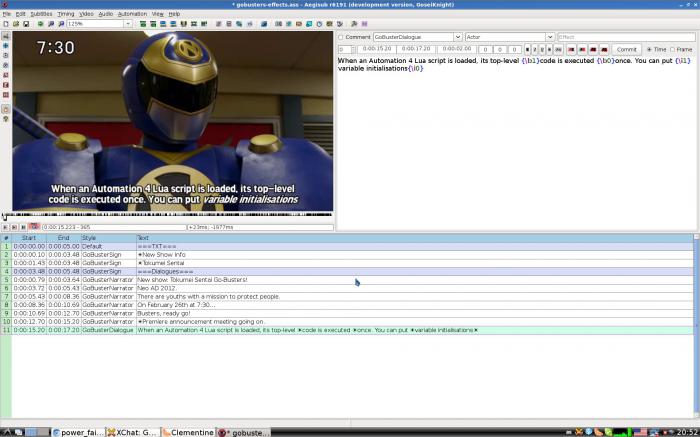Open the Video menu
Image resolution: width=700 pixels, height=437 pixels.
86,14
